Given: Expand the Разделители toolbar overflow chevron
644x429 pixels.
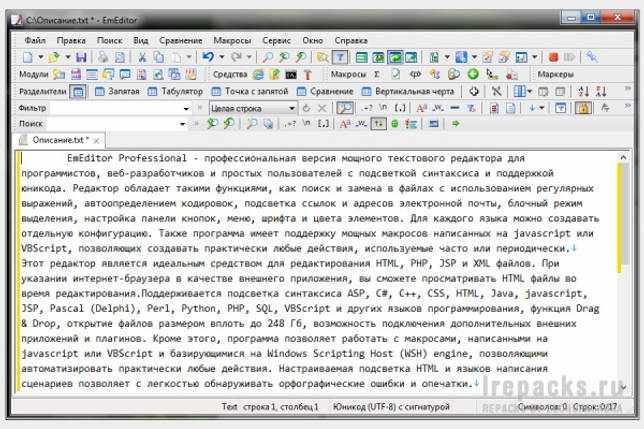Looking at the screenshot, I should click(x=627, y=89).
